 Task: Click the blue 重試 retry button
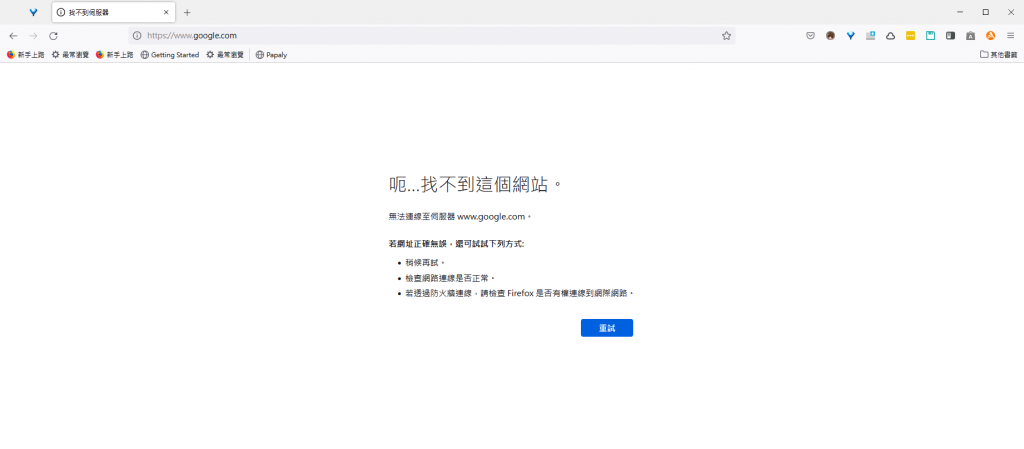(x=607, y=328)
